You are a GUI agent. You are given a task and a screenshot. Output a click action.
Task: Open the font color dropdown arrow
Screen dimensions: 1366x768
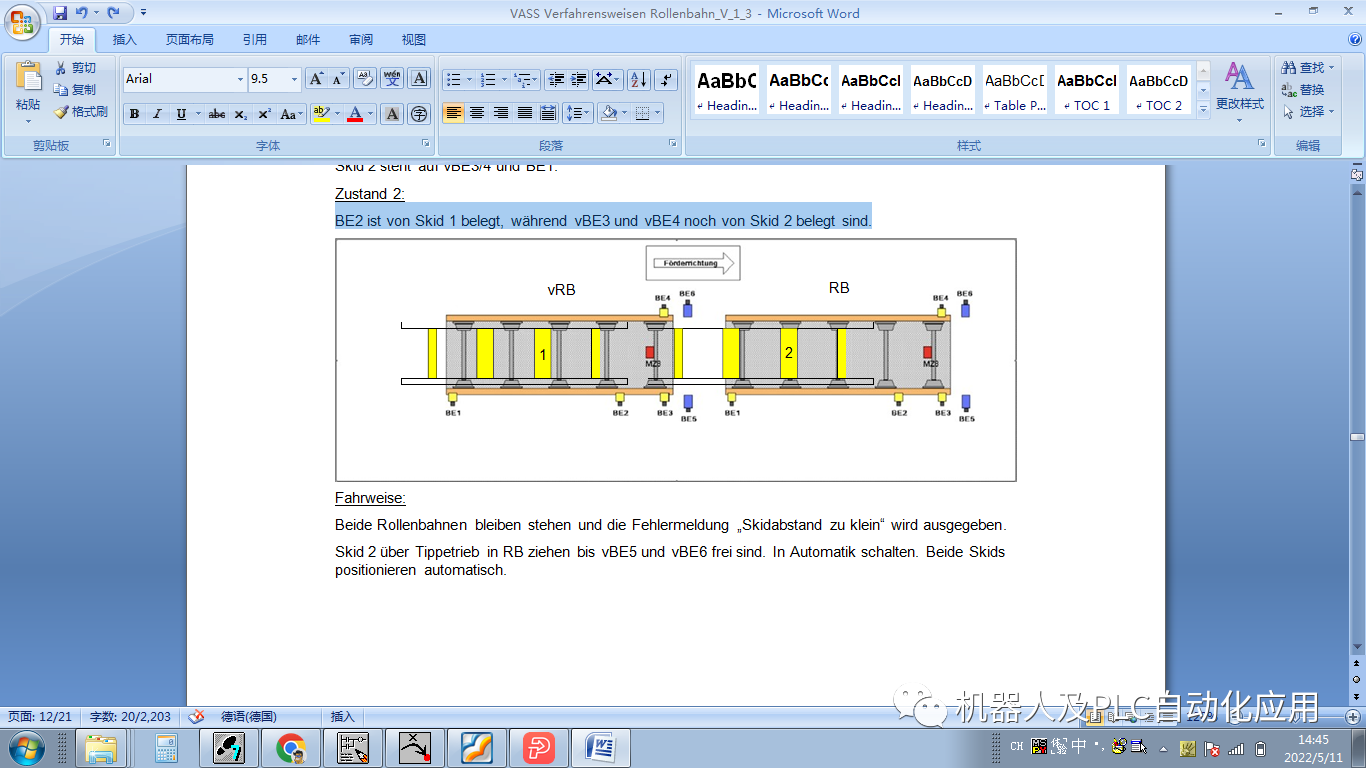coord(369,113)
